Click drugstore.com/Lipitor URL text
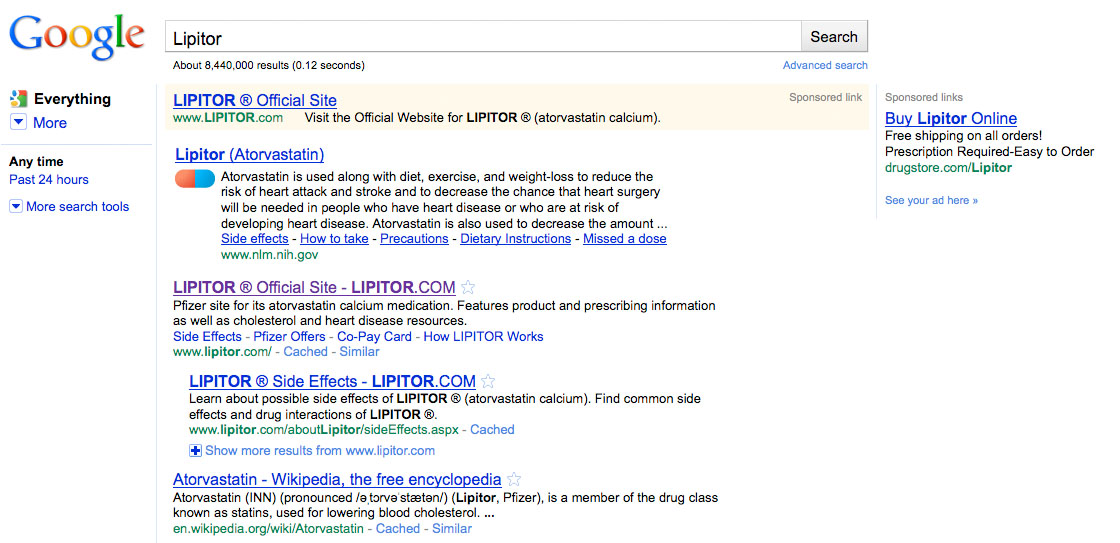 coord(949,168)
